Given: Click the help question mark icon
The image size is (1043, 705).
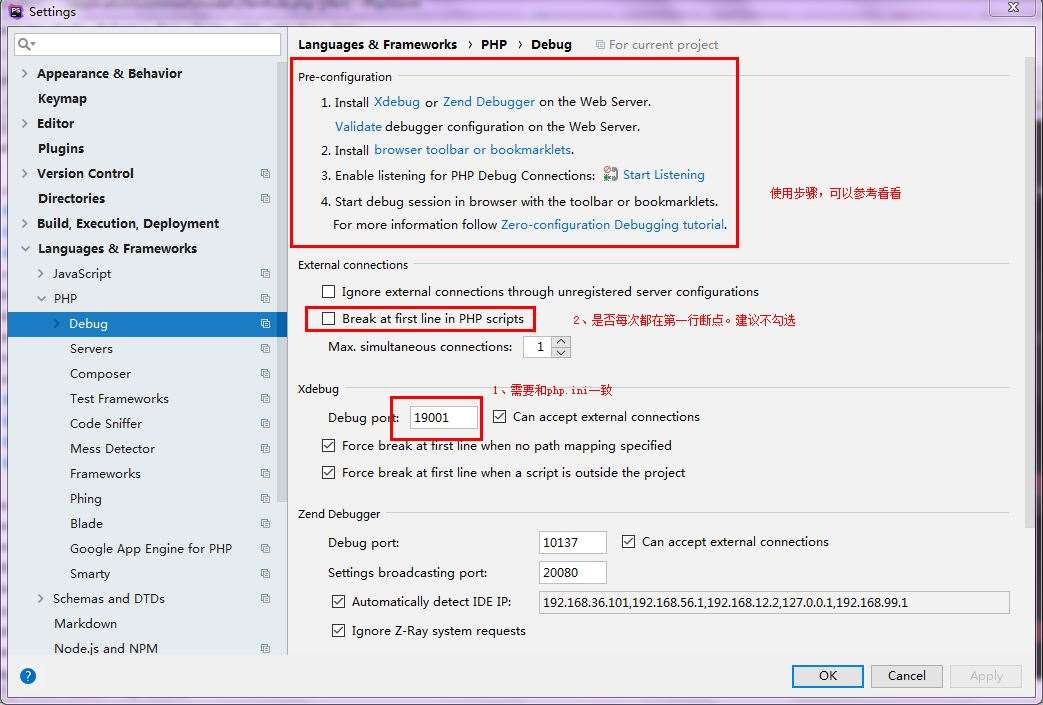Looking at the screenshot, I should pos(28,676).
